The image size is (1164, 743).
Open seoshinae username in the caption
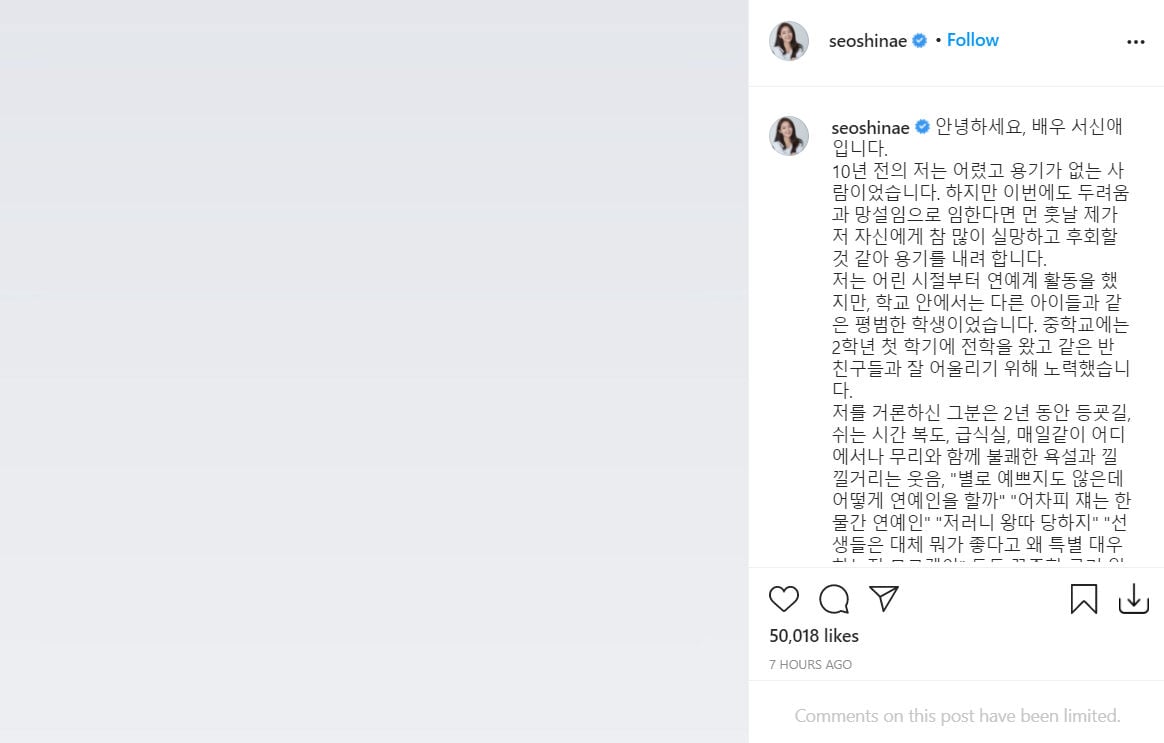click(870, 128)
